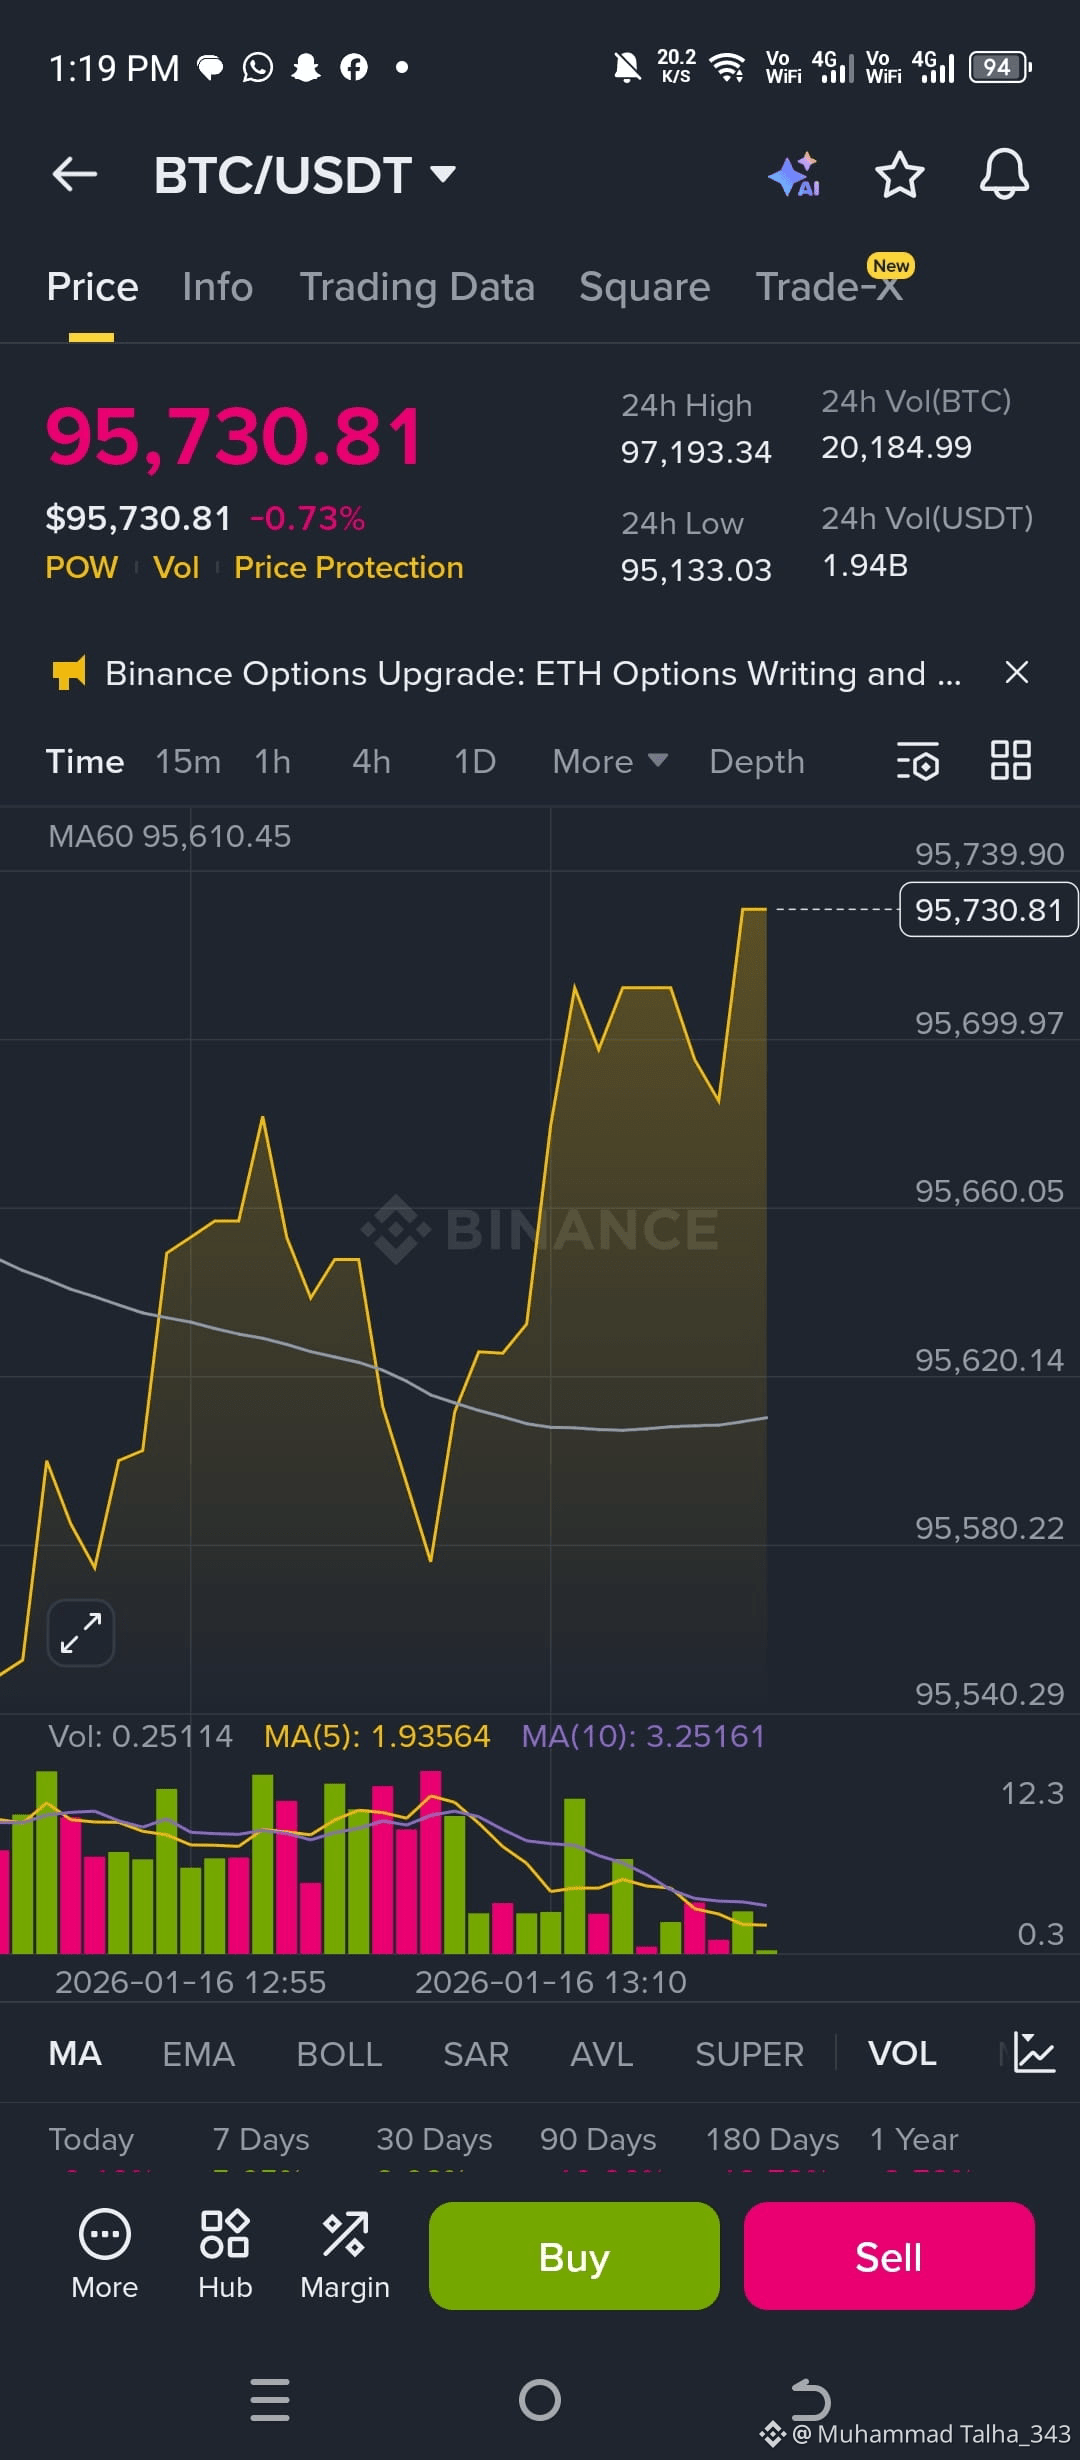Screen dimensions: 1080x2460
Task: Tap the muted notifications bell status icon
Action: click(x=627, y=67)
